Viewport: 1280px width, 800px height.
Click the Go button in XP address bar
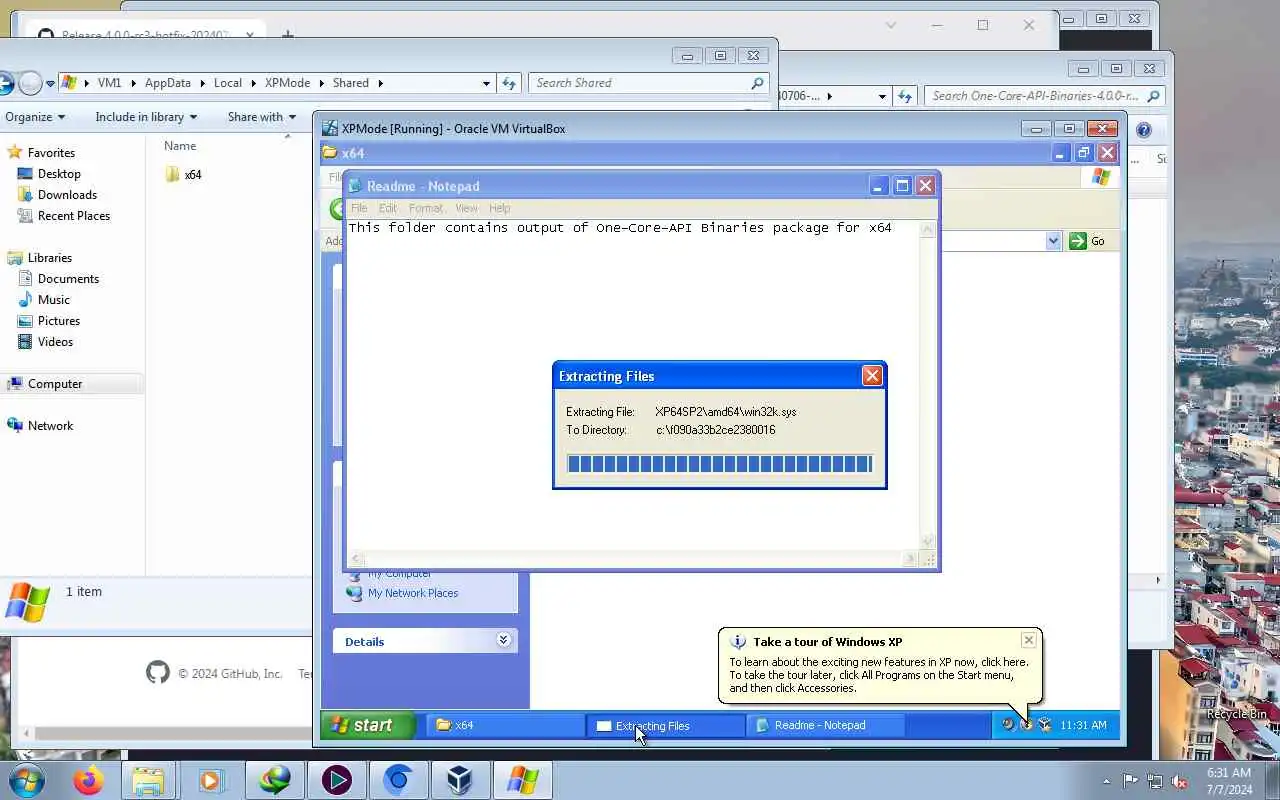[x=1087, y=240]
